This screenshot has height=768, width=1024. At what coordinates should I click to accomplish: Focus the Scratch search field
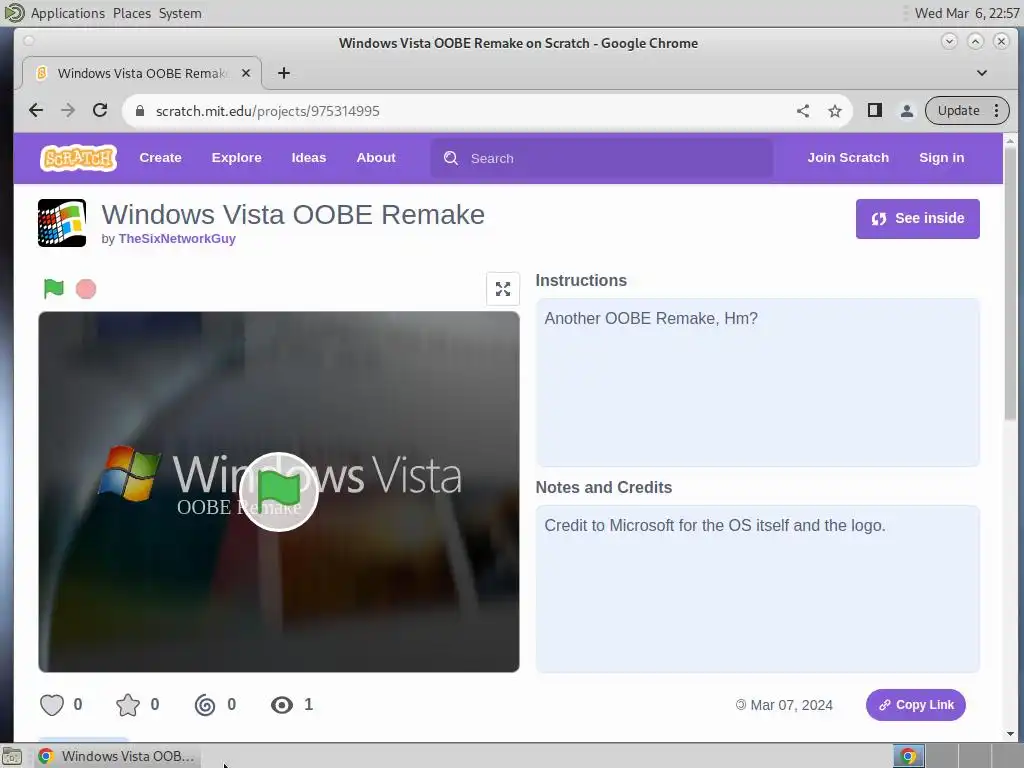coord(601,158)
